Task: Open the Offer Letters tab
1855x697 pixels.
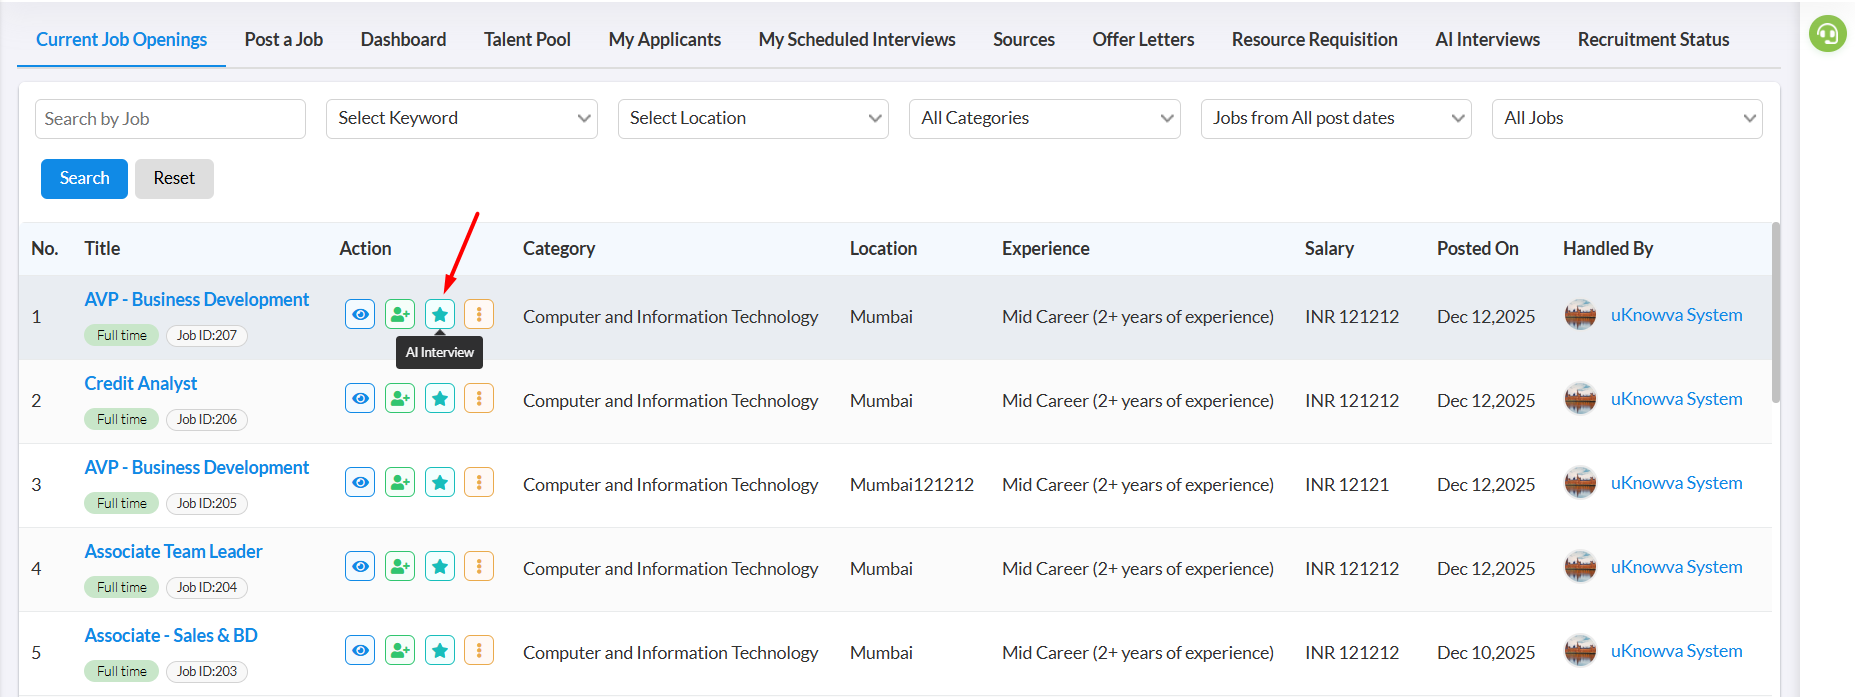Action: point(1143,40)
